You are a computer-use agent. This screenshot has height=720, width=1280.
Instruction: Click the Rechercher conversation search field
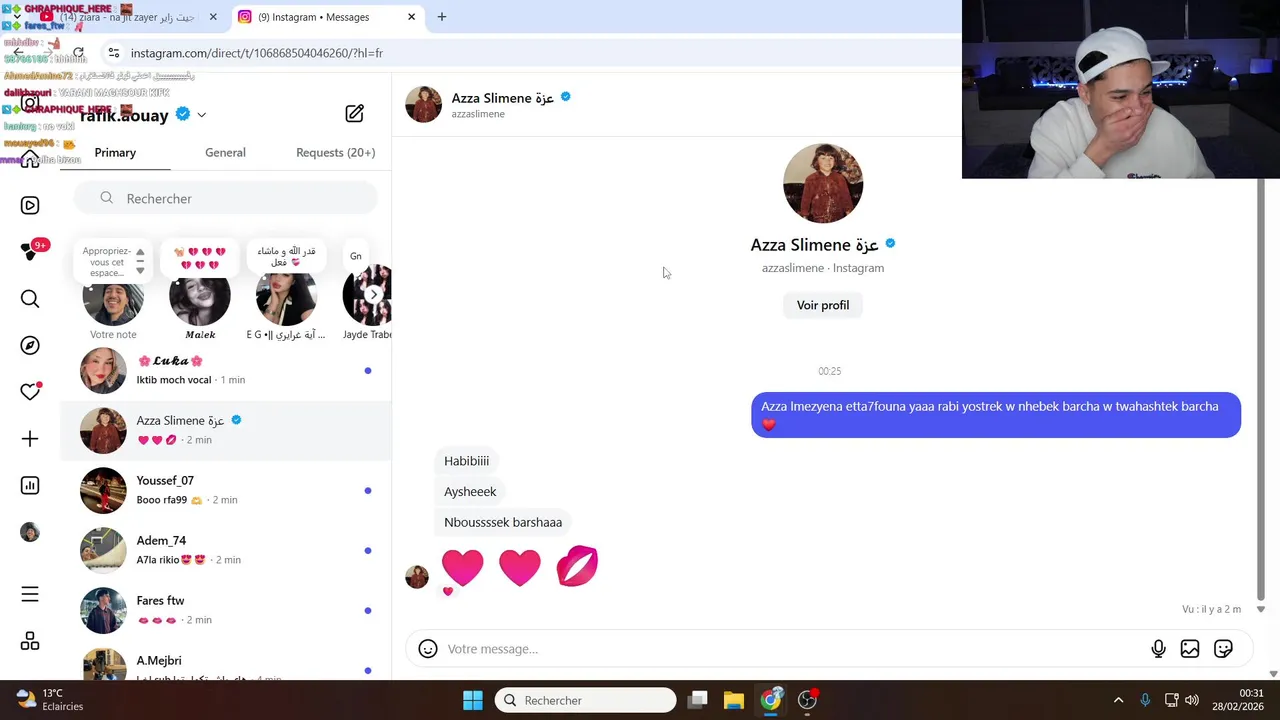coord(225,198)
